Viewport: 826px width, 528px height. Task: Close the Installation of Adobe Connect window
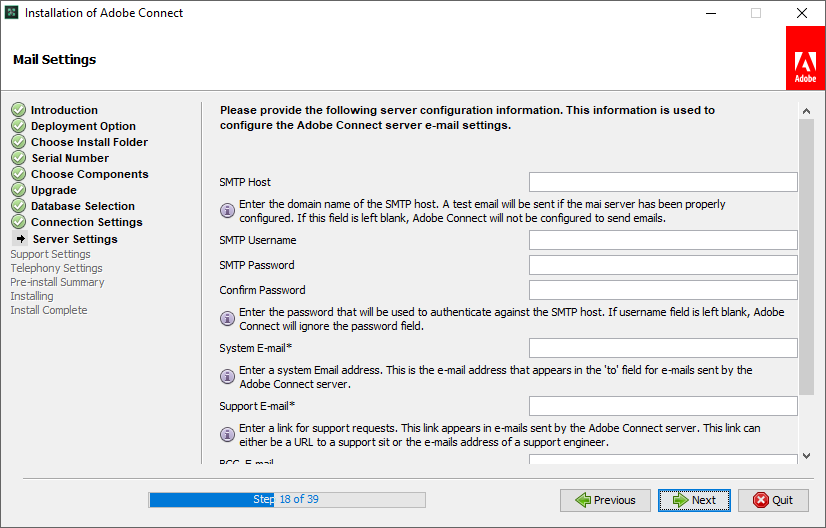pyautogui.click(x=802, y=13)
